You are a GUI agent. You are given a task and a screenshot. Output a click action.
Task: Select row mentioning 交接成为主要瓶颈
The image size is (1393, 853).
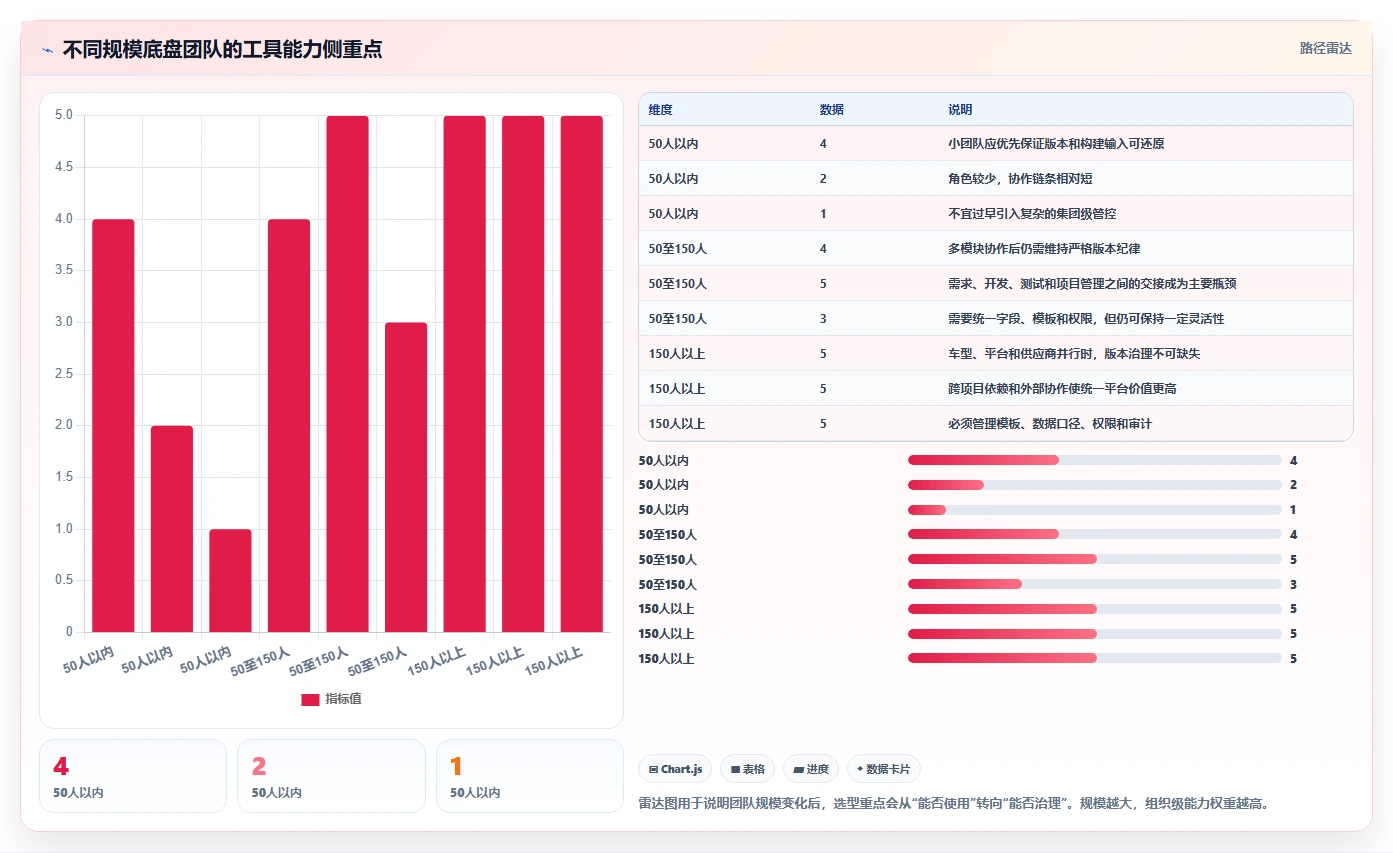(995, 284)
